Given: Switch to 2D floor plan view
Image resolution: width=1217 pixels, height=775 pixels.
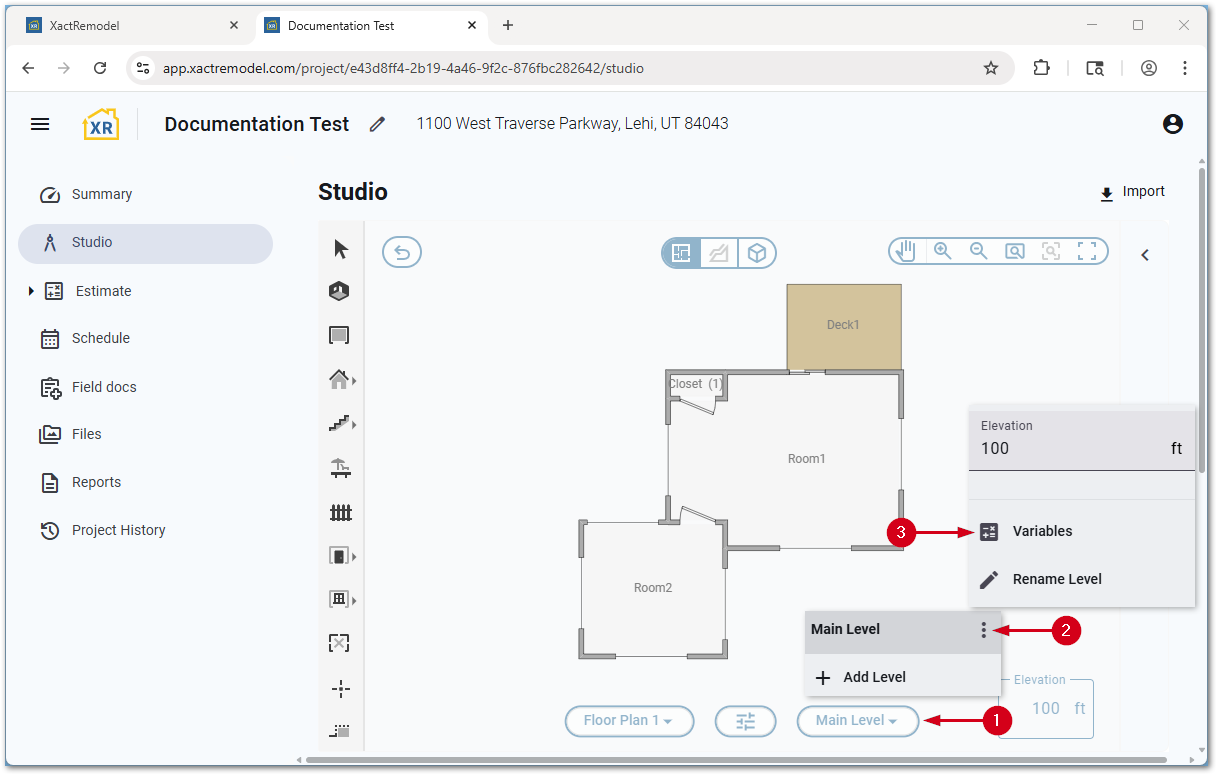Looking at the screenshot, I should (x=681, y=253).
